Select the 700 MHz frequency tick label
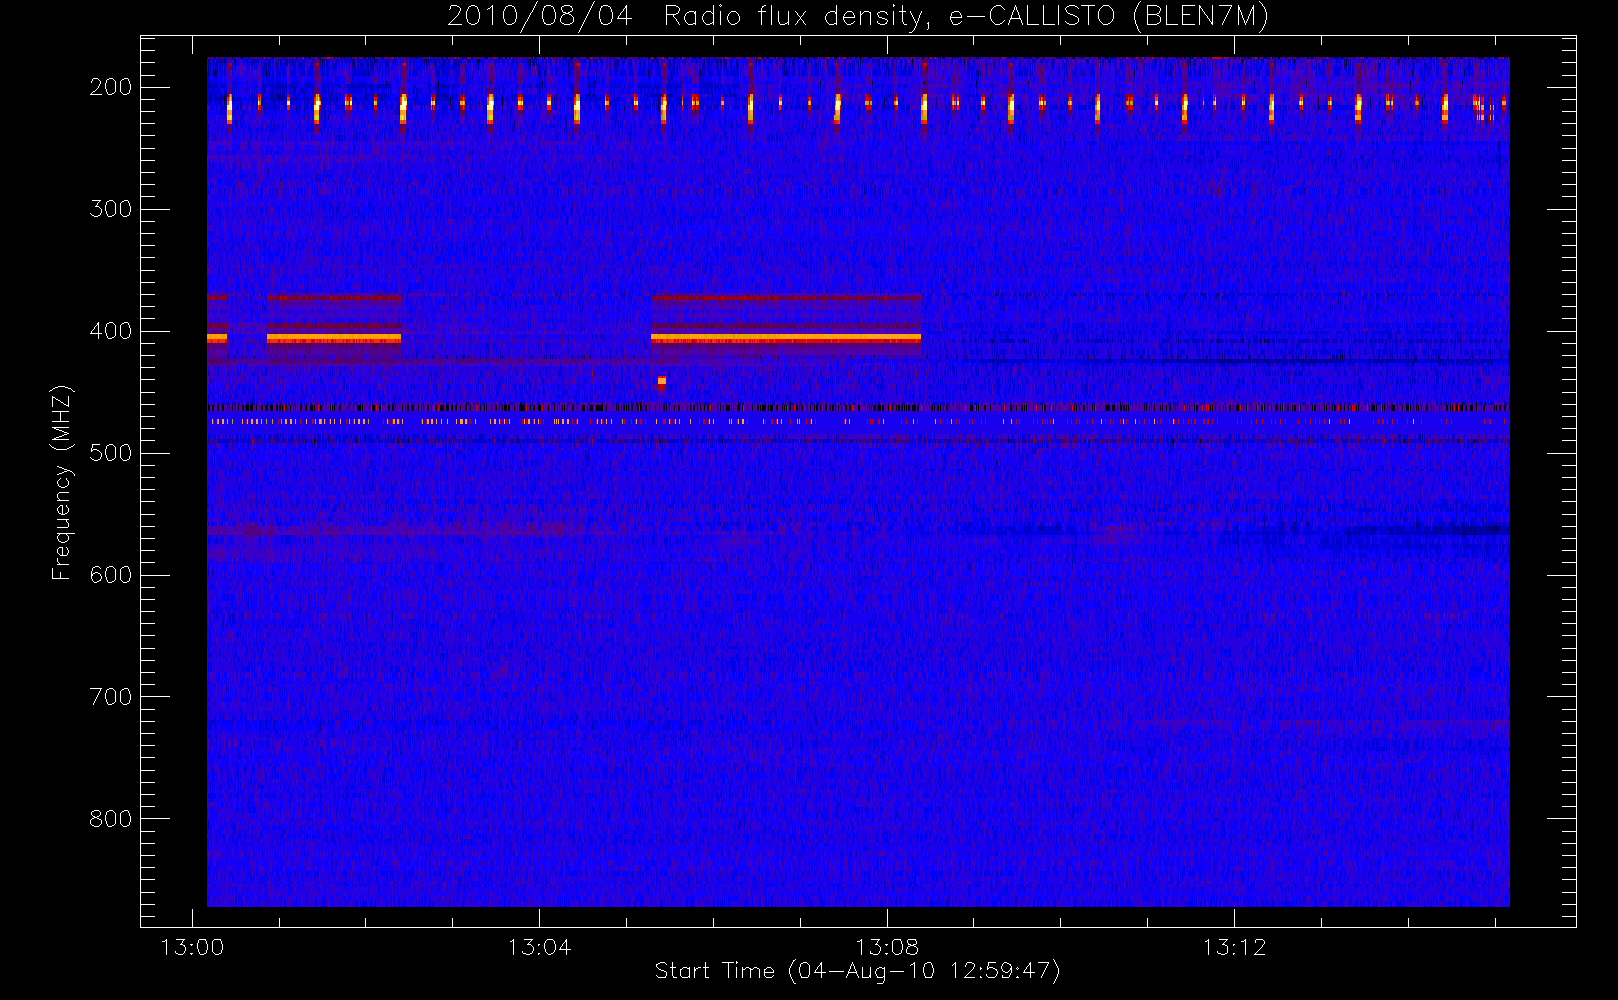Screen dimensions: 1618x1000 111,697
